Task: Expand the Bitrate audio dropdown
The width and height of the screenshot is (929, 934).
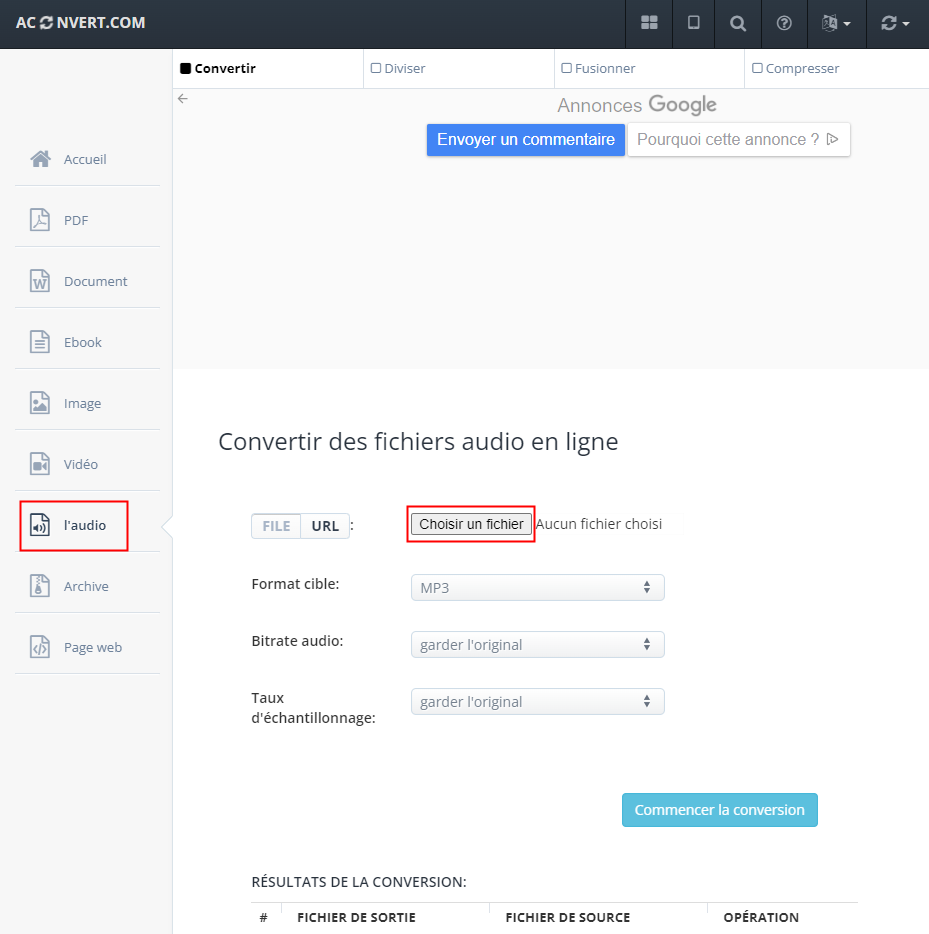Action: point(537,645)
